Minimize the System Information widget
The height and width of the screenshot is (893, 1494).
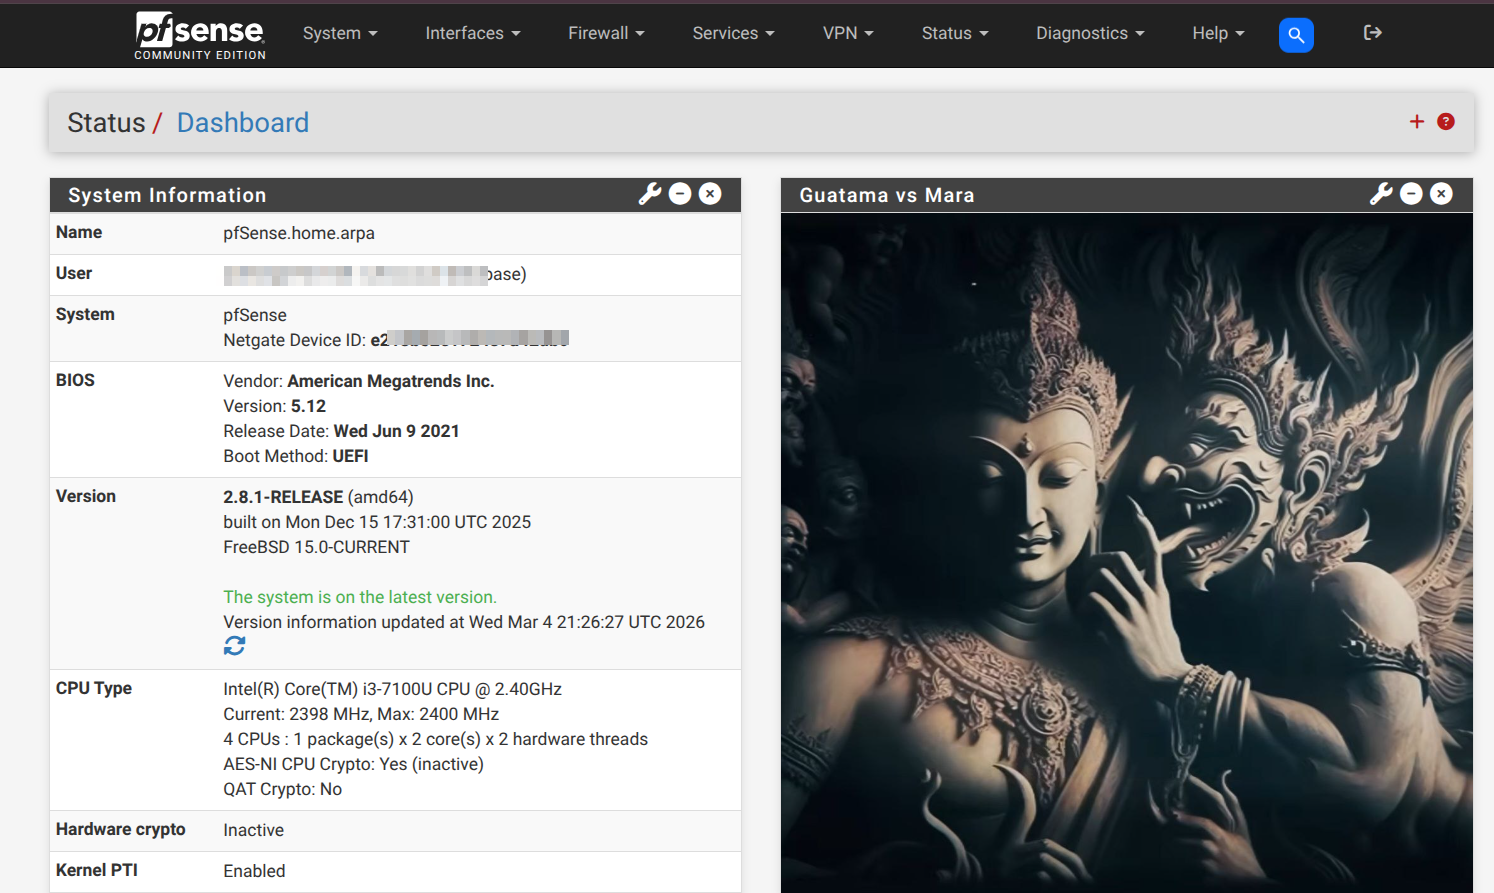pyautogui.click(x=680, y=193)
